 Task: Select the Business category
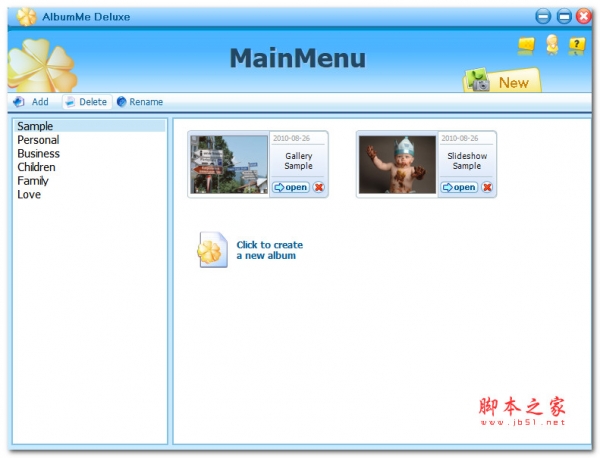90,153
